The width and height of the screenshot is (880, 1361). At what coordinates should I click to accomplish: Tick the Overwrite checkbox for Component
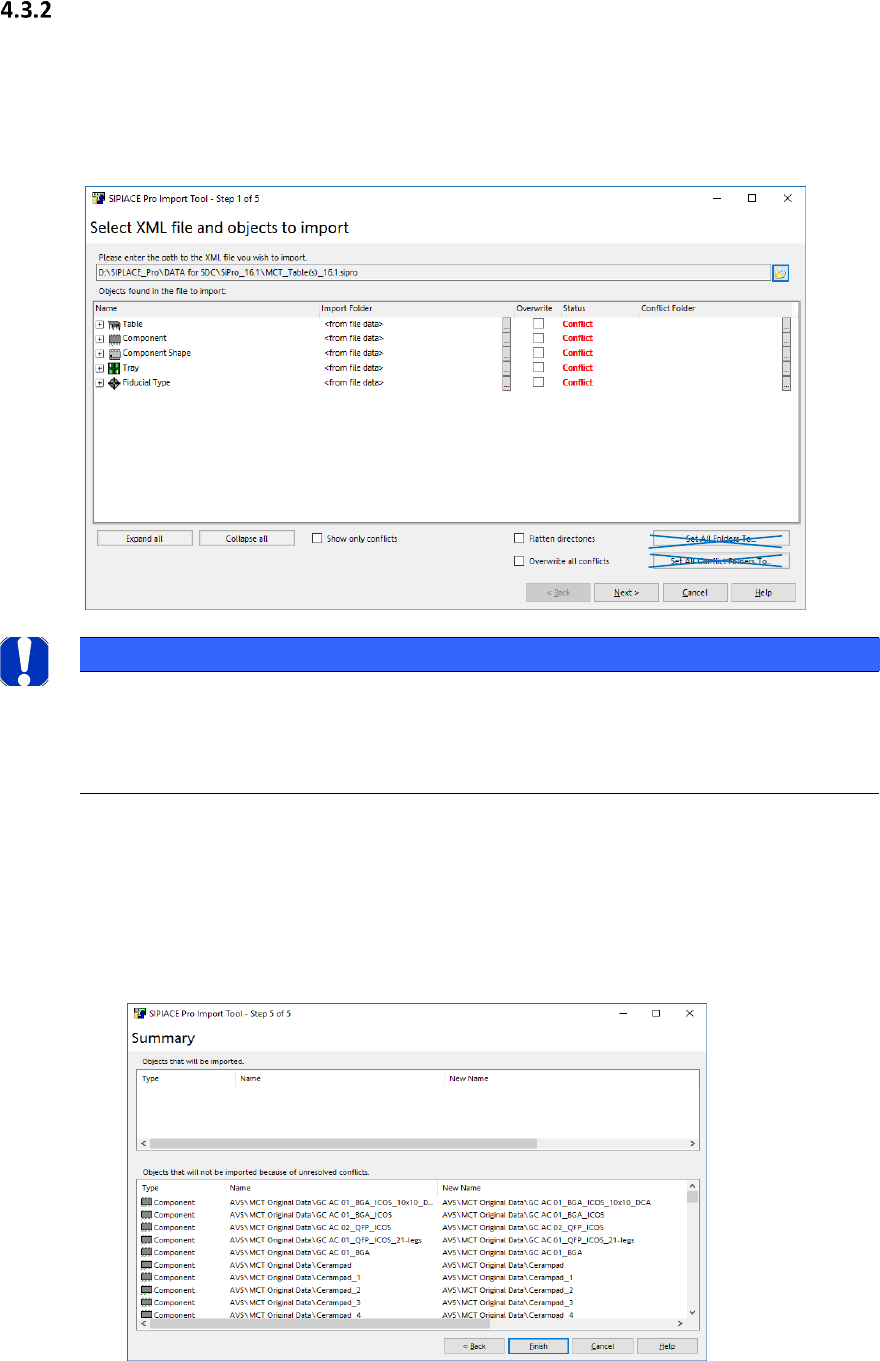coord(539,338)
